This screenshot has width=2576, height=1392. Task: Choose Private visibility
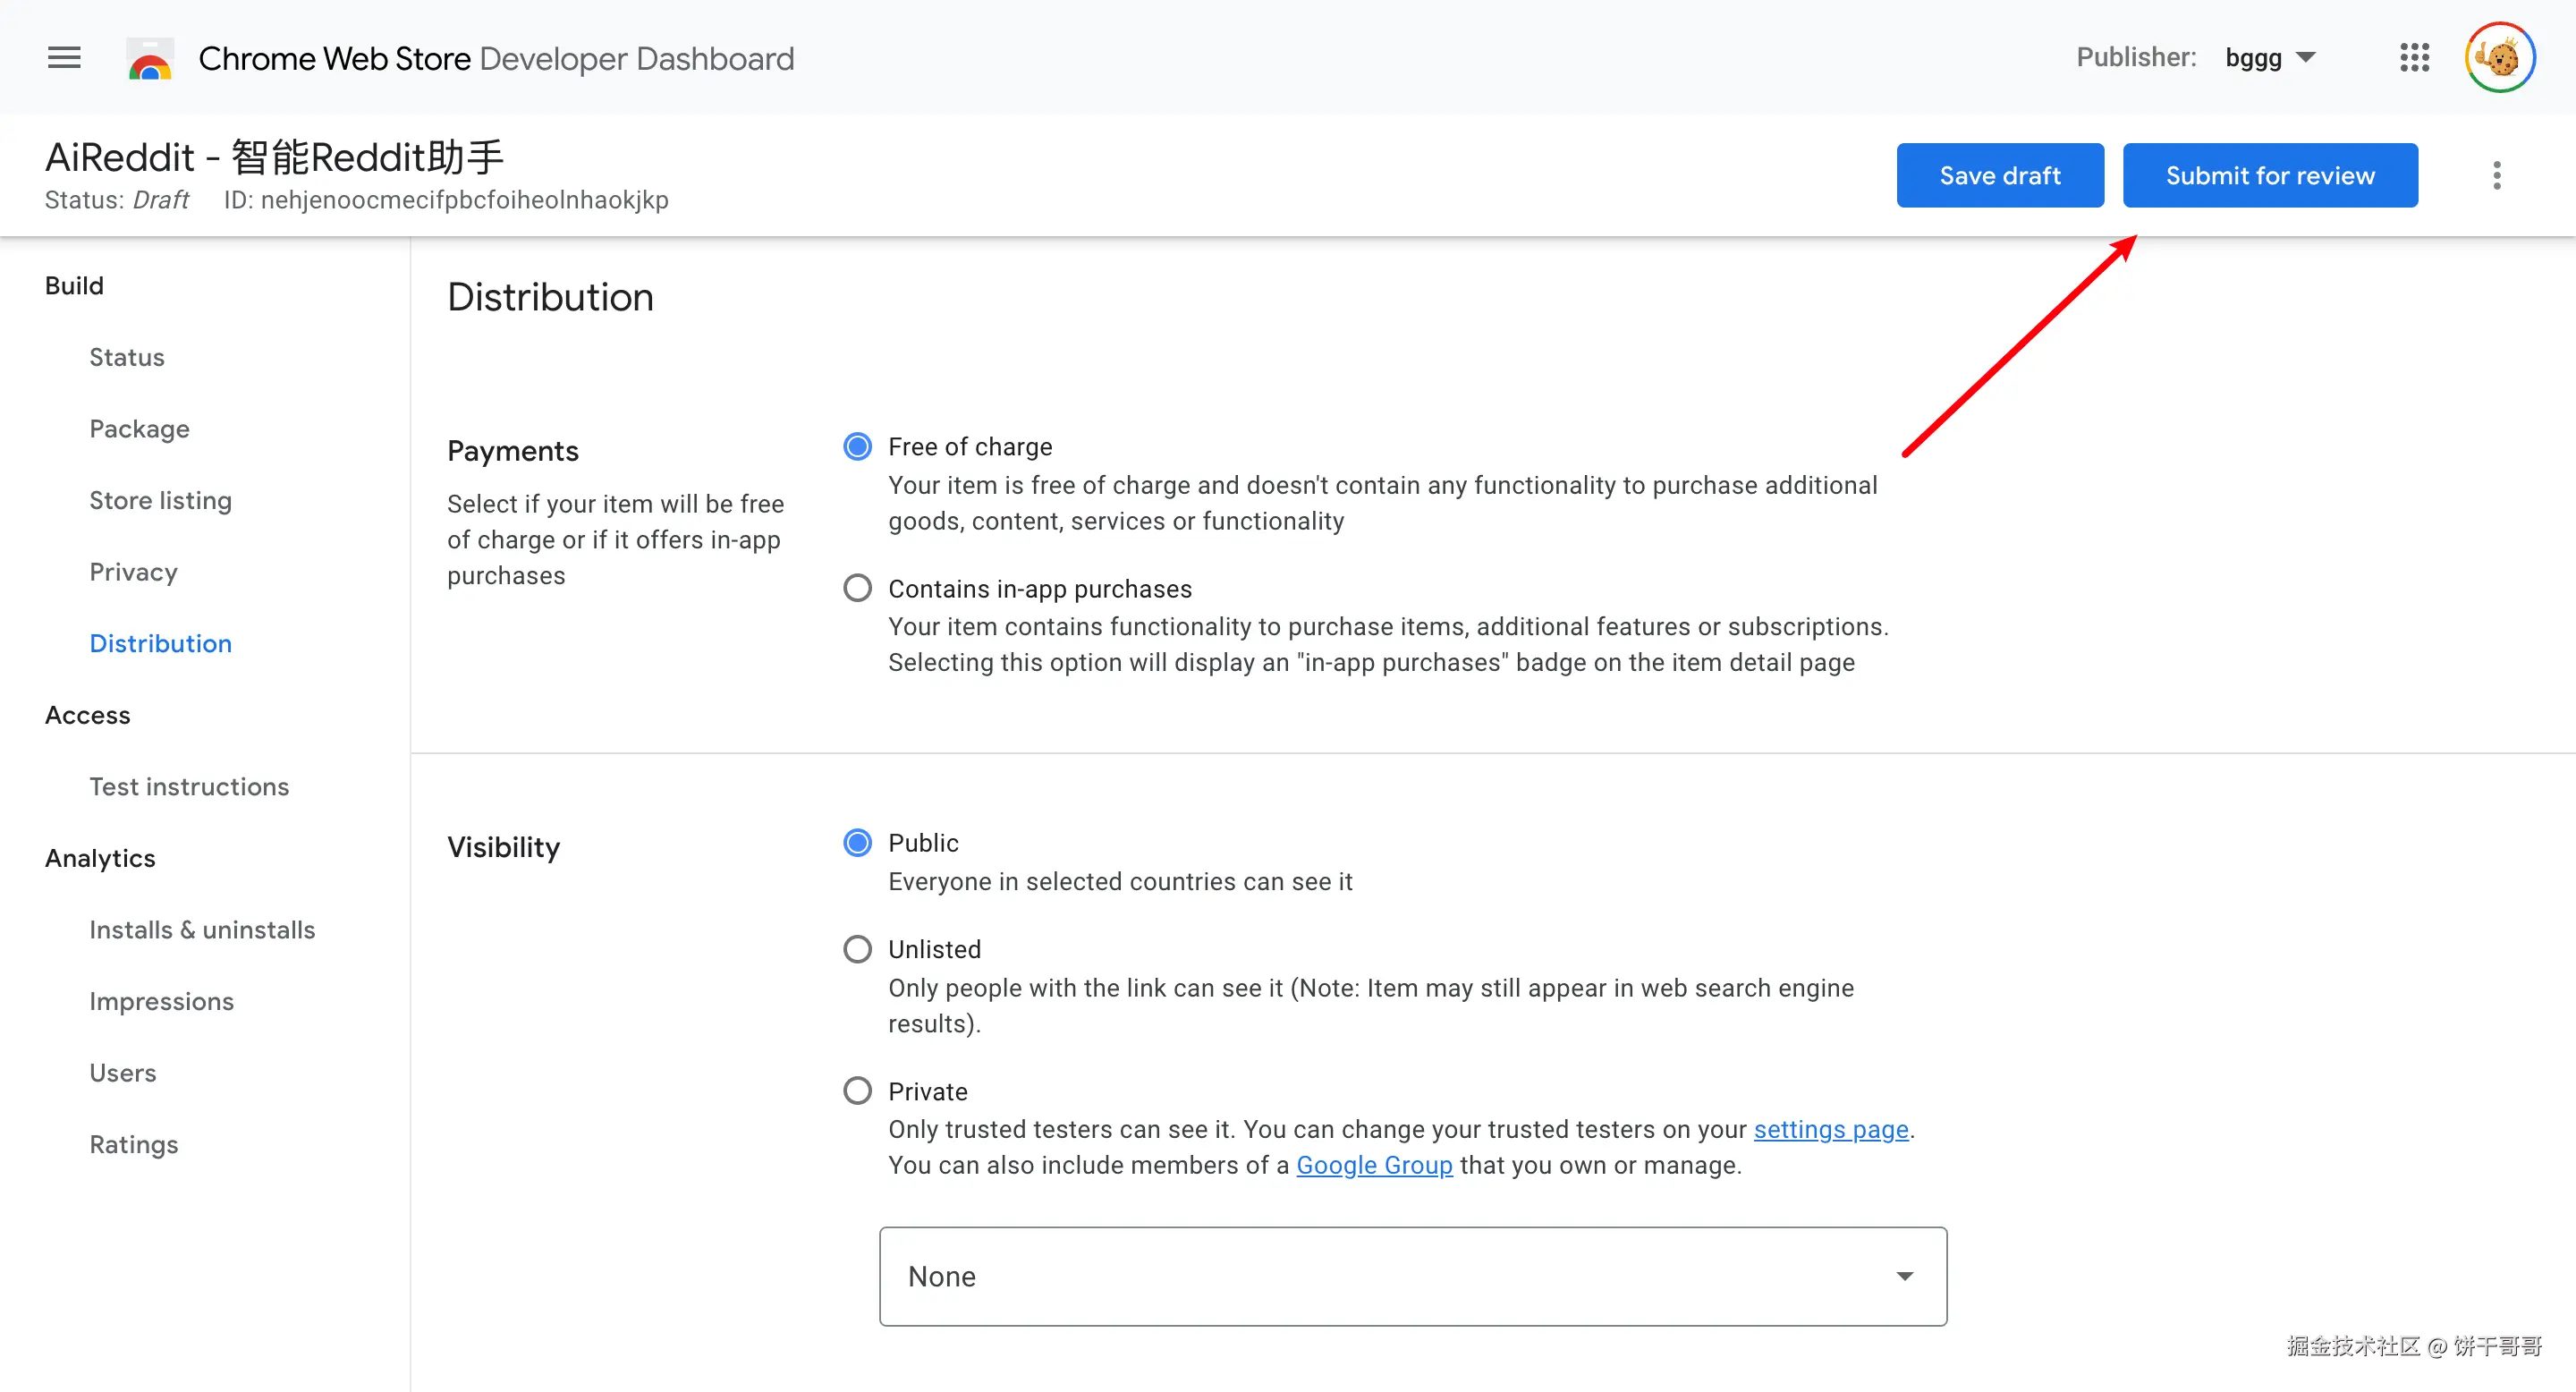point(857,1091)
